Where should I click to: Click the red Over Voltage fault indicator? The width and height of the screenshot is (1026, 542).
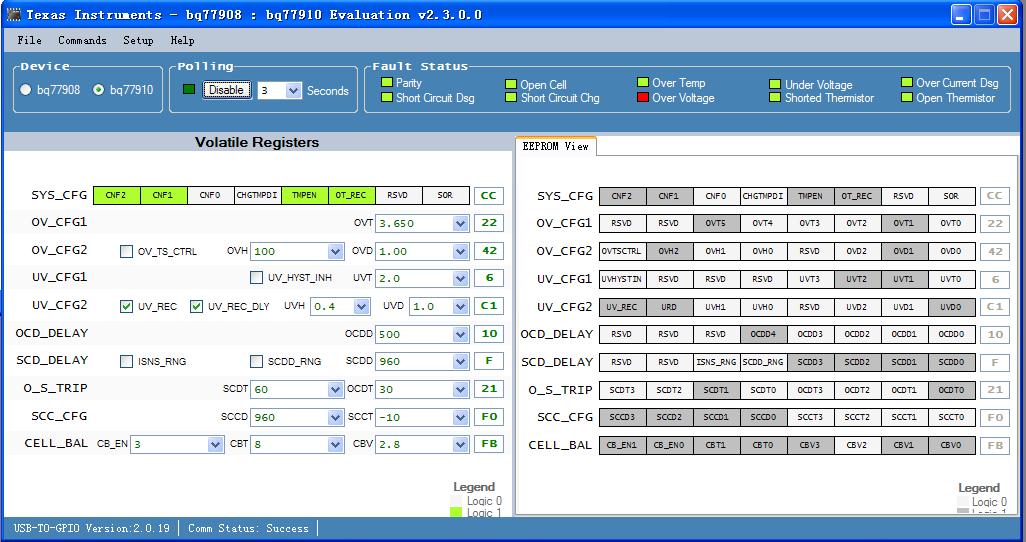click(x=643, y=98)
